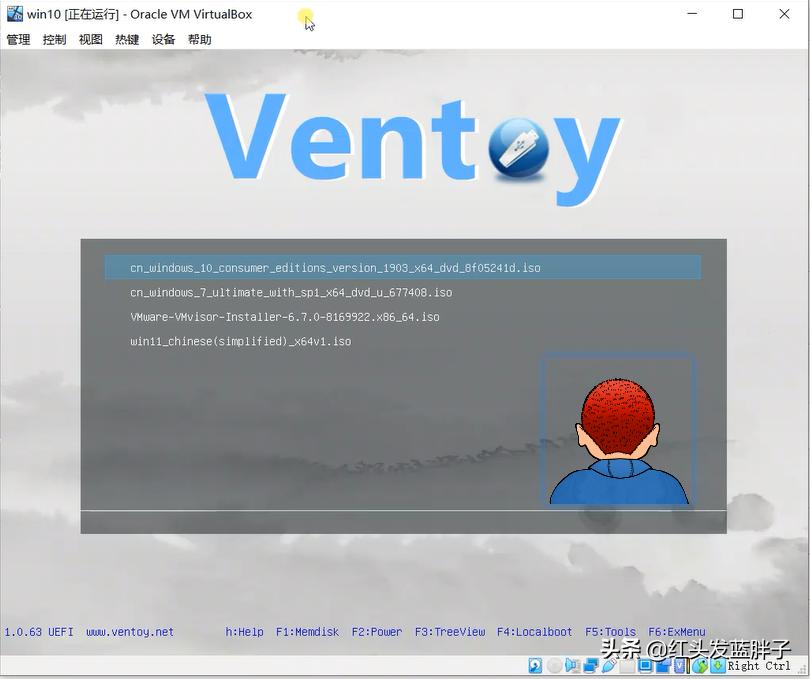Open the 控制 menu

[53, 39]
